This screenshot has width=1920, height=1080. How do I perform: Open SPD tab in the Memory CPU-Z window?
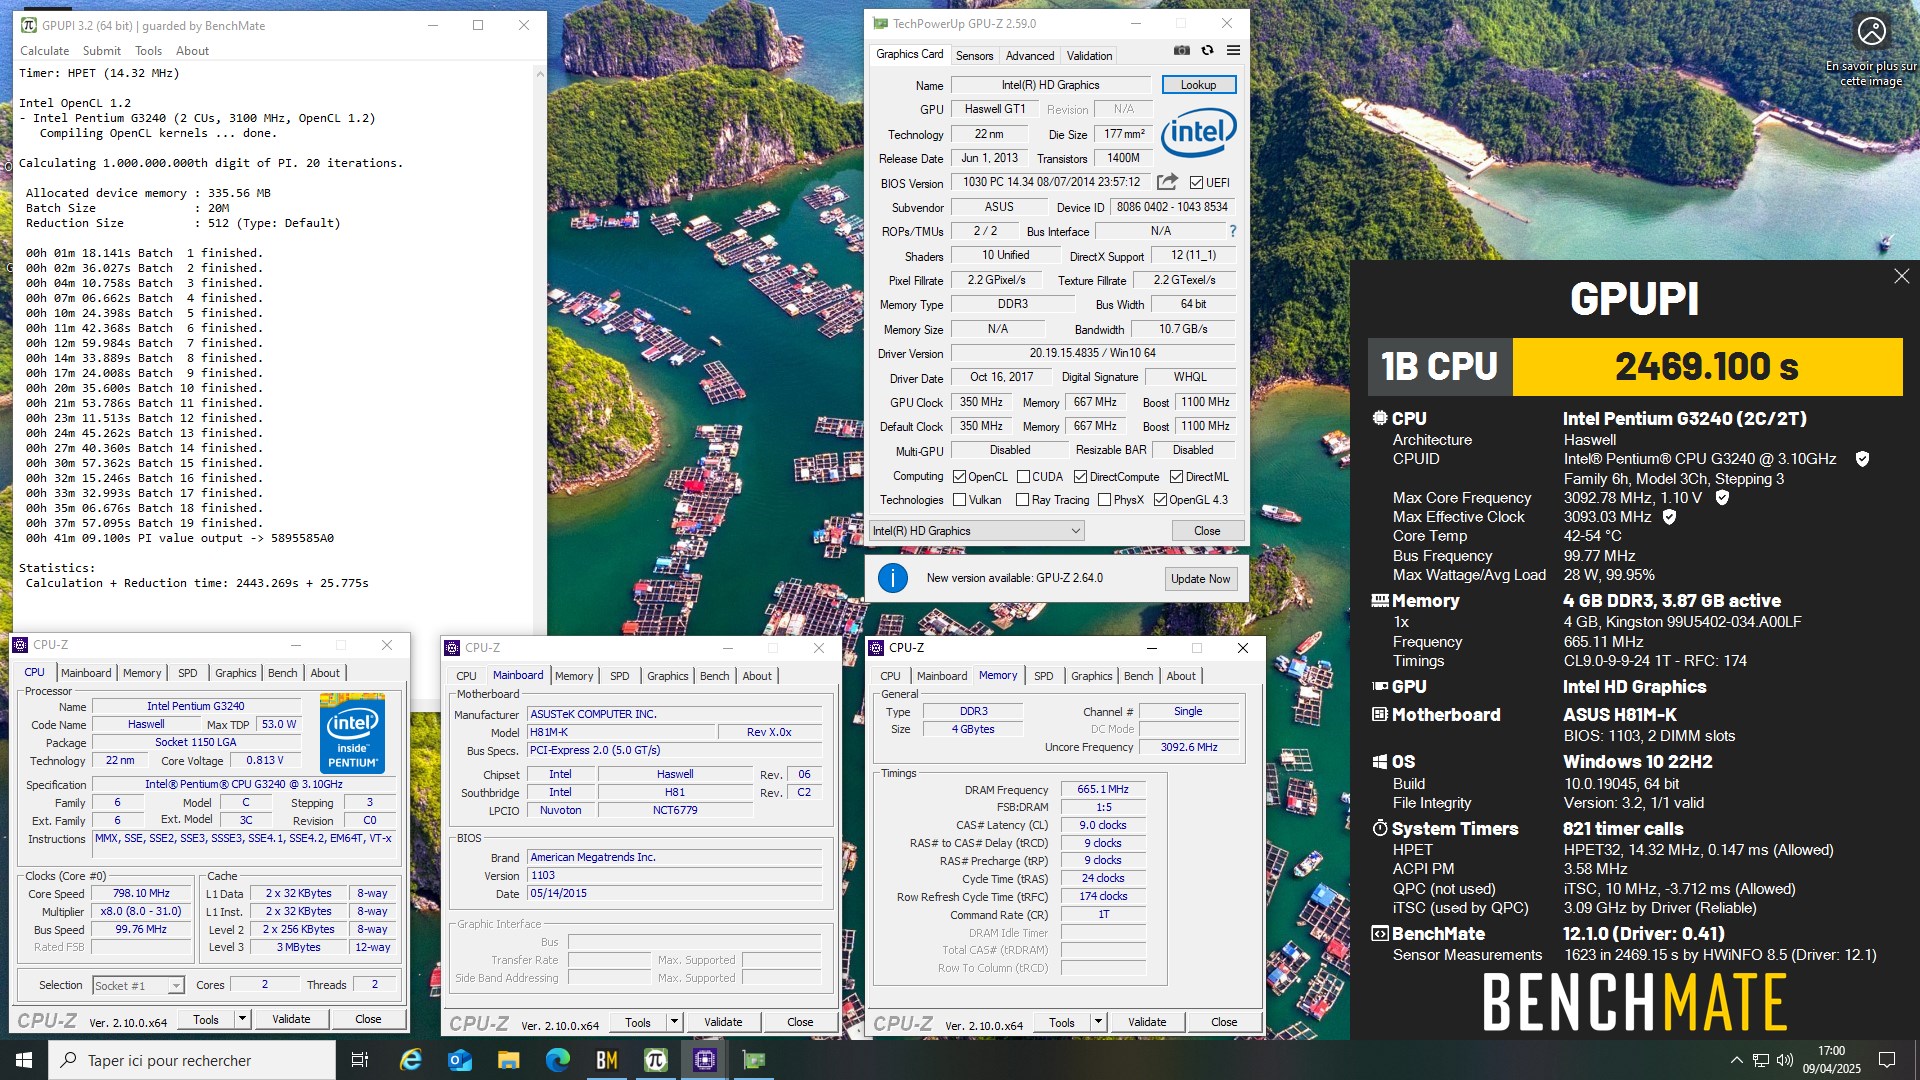[x=1043, y=676]
